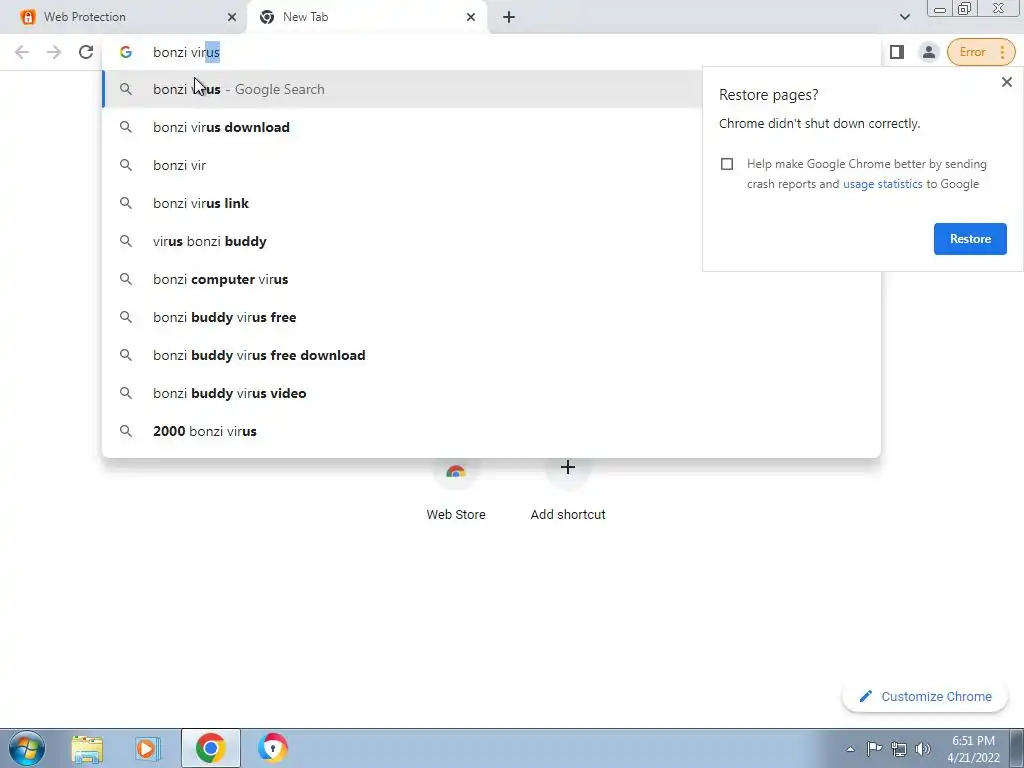Open the shield app taskbar icon
1024x768 pixels.
point(272,748)
